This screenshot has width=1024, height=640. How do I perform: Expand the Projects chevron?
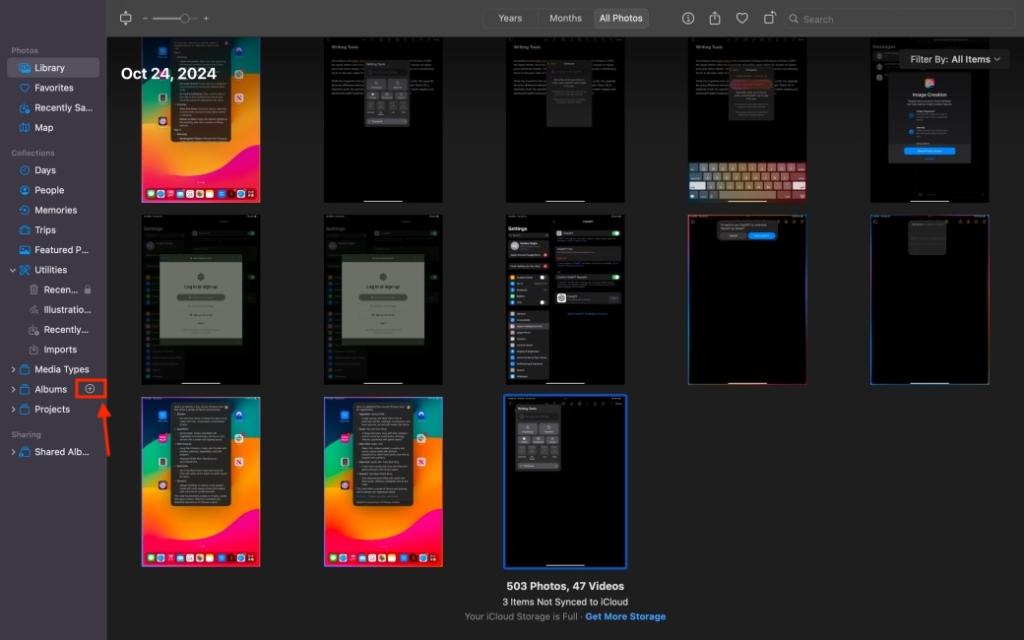click(x=12, y=409)
